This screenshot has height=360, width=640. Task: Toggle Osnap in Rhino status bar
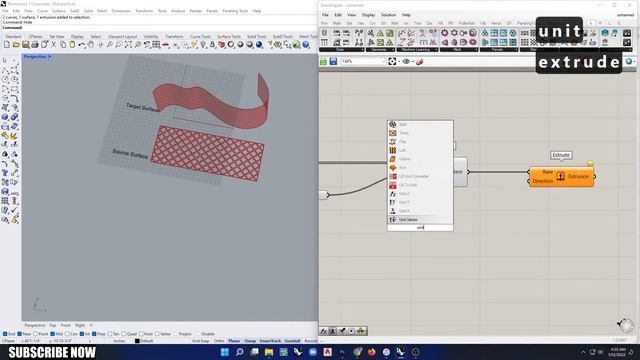pos(250,341)
